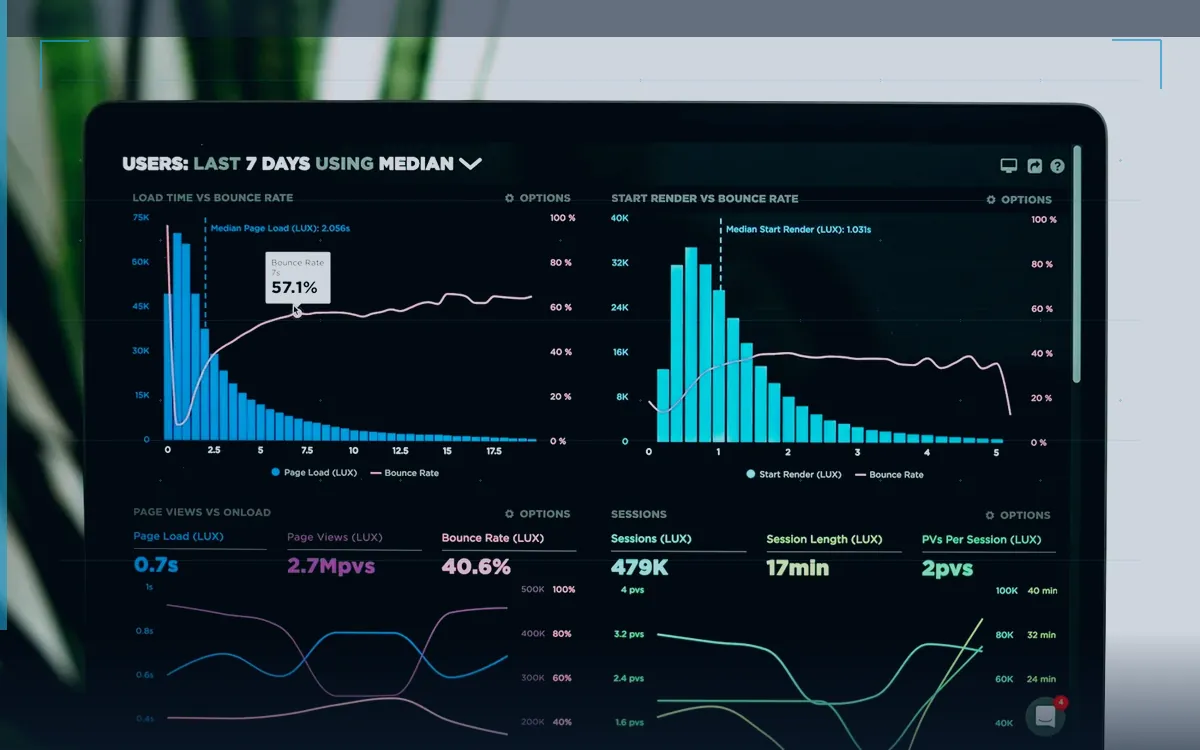Open OPTIONS for Start Render vs Bounce Rate
This screenshot has width=1200, height=750.
1019,200
